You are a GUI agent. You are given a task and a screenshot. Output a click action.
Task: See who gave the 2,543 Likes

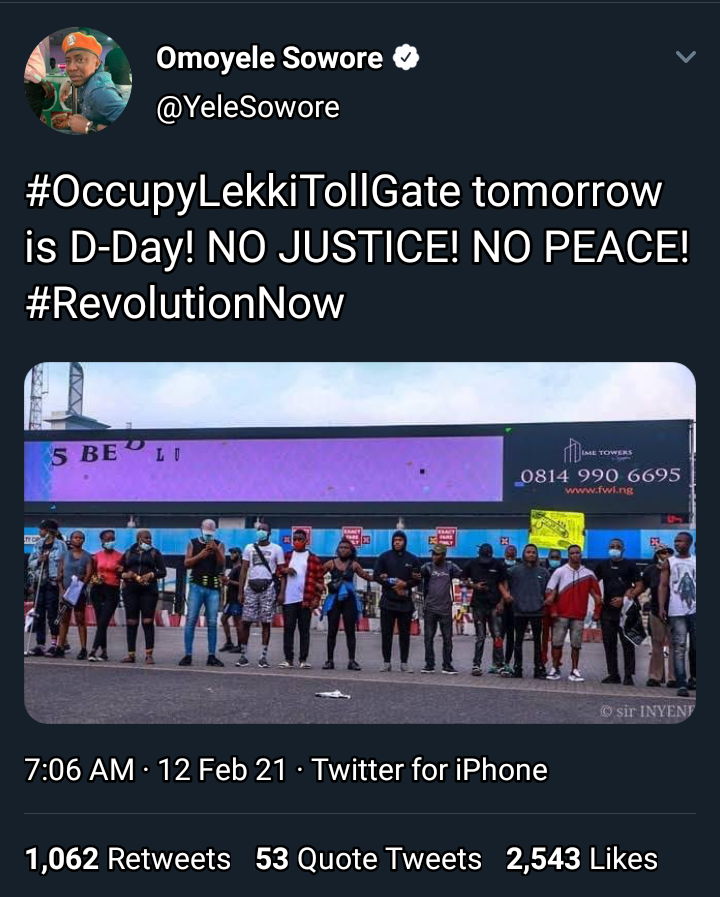pos(582,859)
